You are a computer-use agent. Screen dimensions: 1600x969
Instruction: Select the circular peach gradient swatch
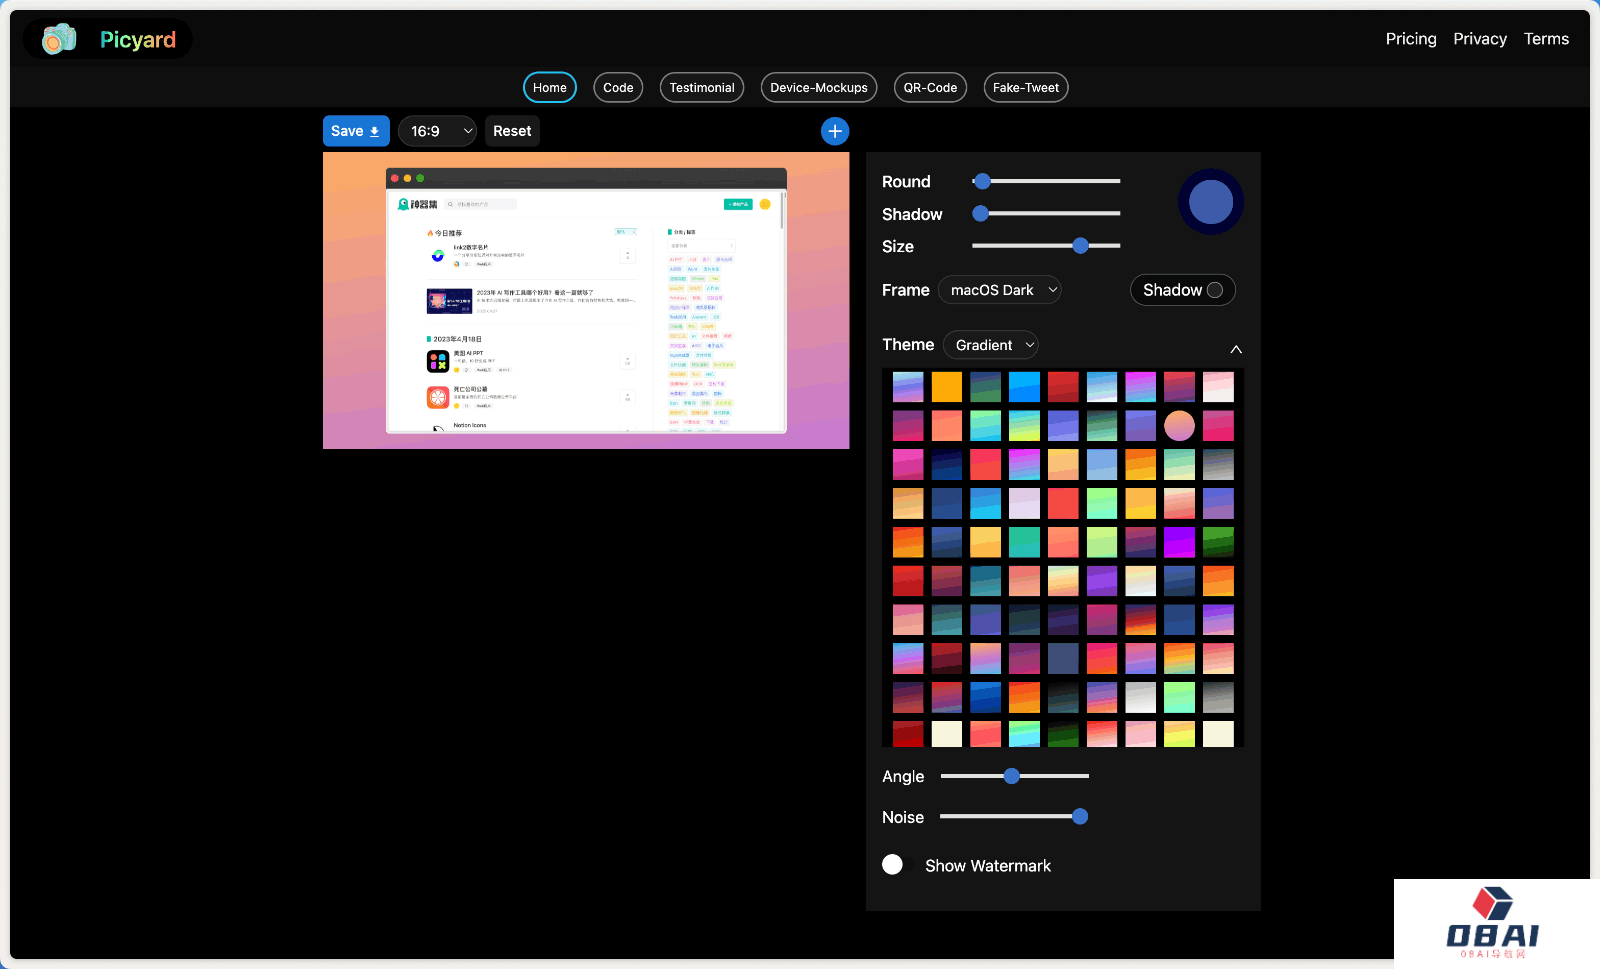click(1179, 426)
